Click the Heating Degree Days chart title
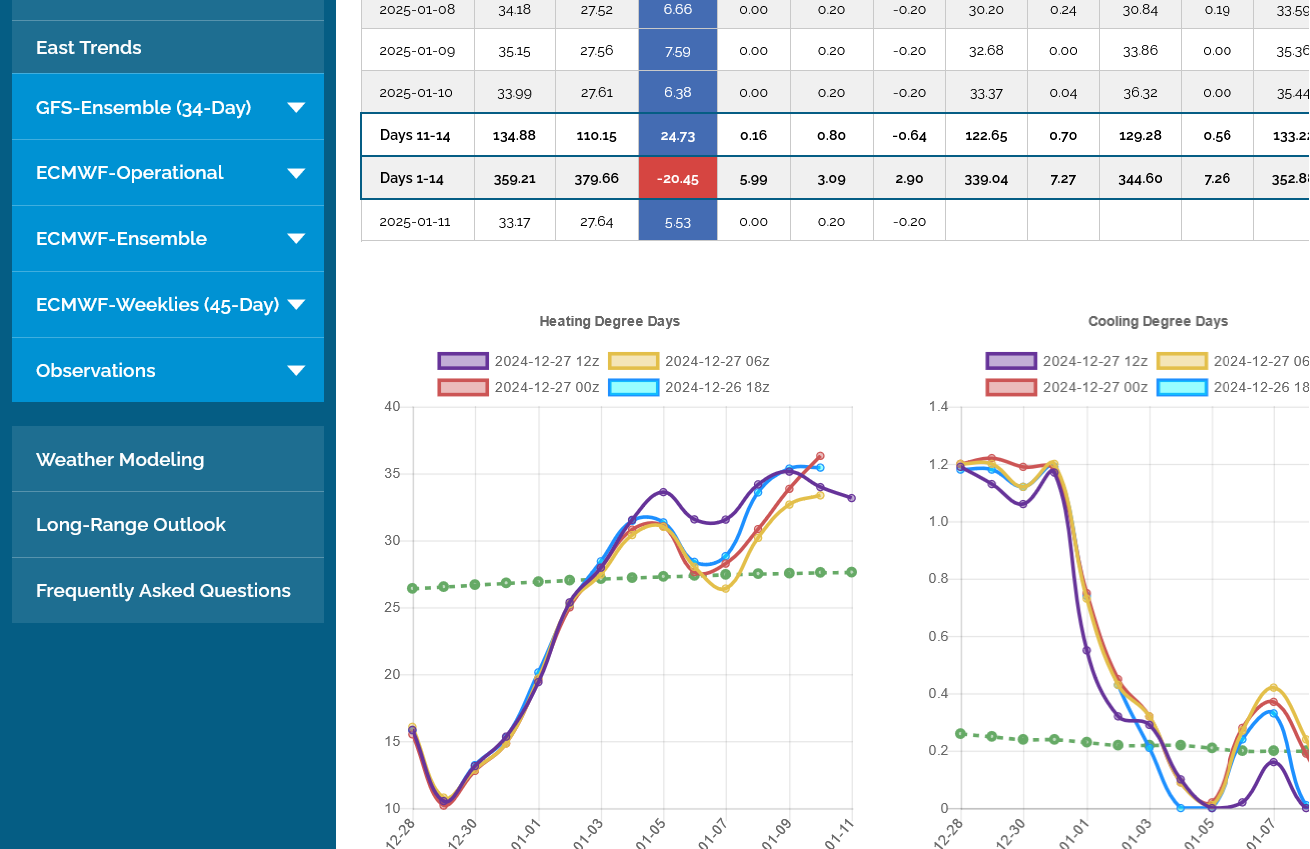The height and width of the screenshot is (849, 1310). [609, 321]
